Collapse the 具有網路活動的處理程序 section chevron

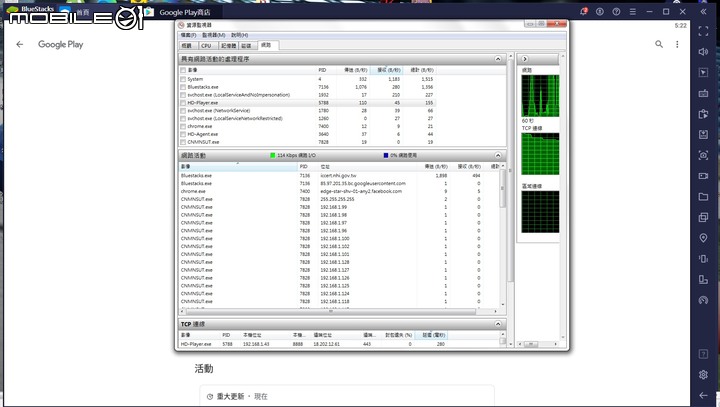498,59
